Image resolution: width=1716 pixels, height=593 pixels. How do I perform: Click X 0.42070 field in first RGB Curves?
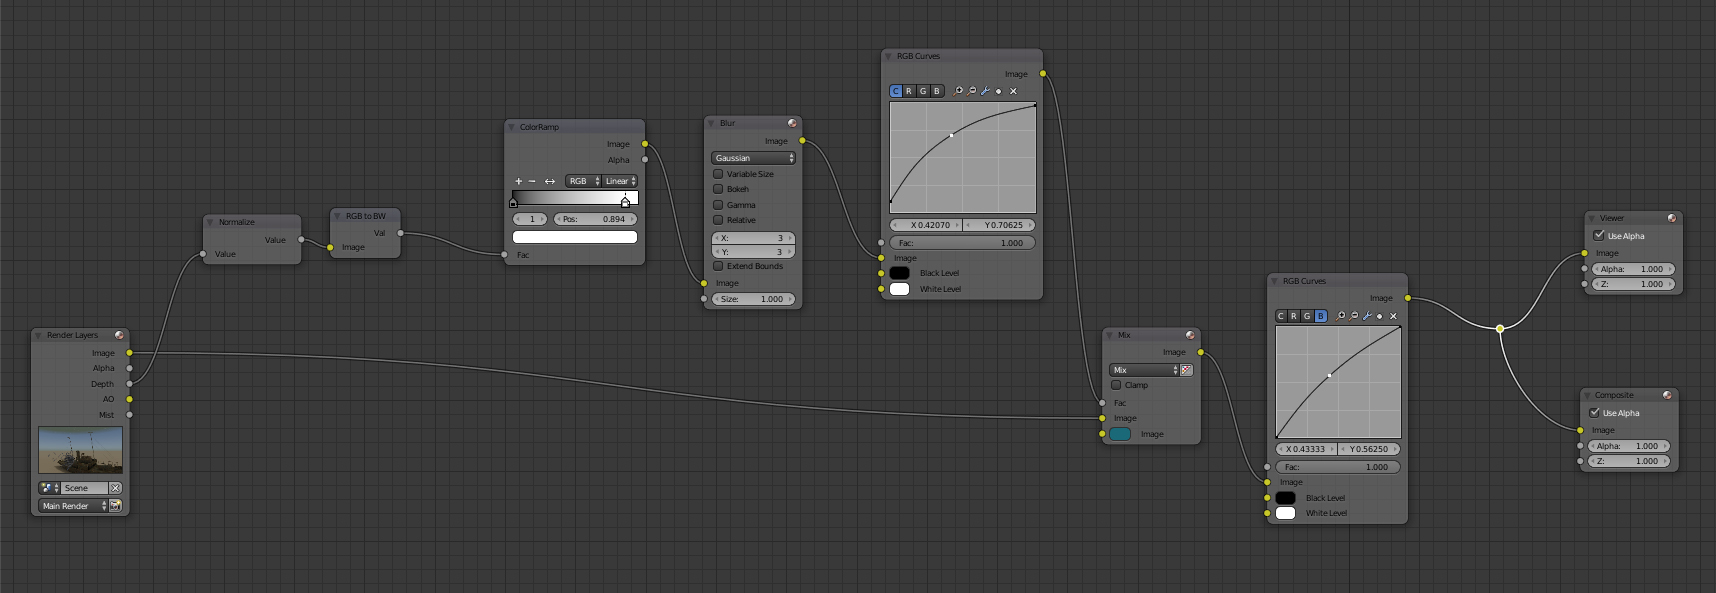tap(926, 225)
